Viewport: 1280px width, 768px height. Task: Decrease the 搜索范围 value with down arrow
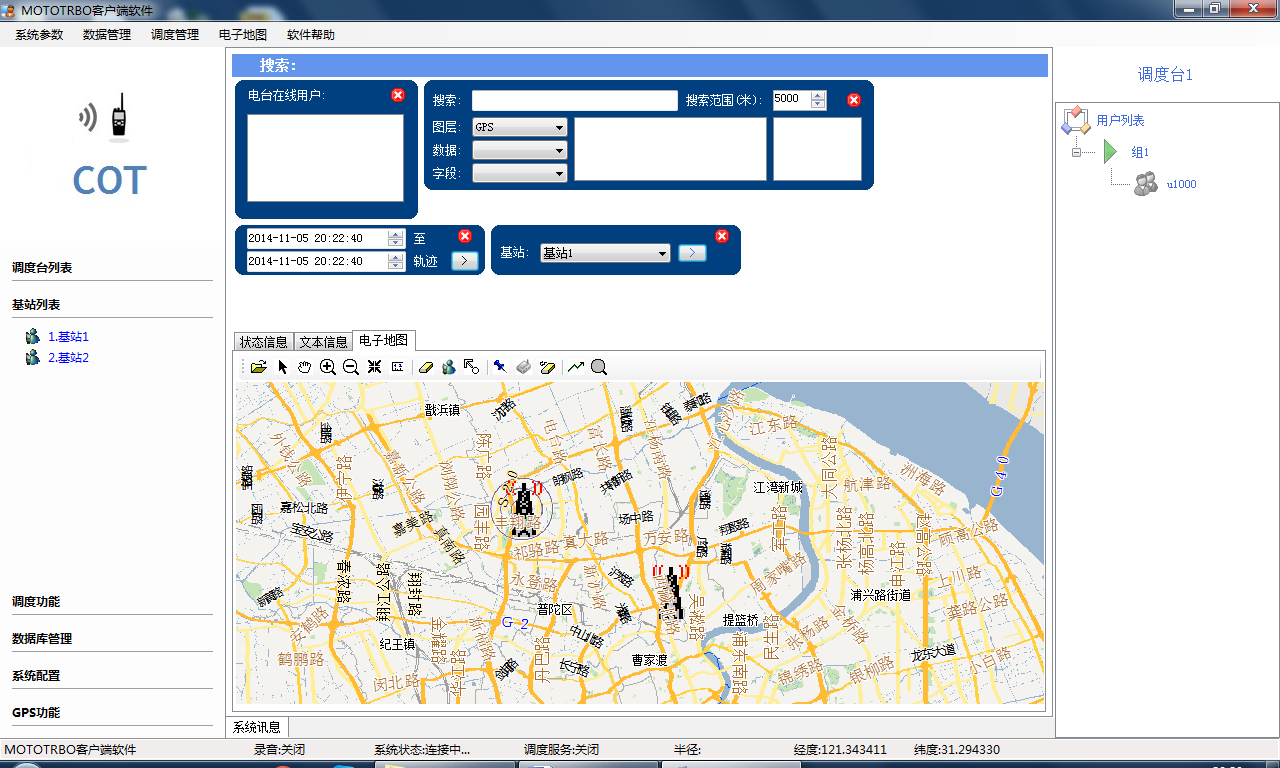tap(819, 104)
